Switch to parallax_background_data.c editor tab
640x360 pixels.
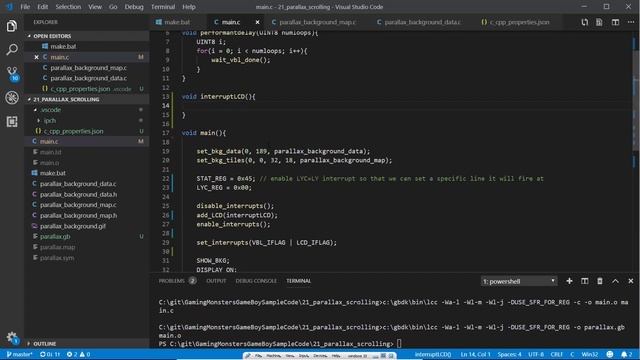(422, 22)
